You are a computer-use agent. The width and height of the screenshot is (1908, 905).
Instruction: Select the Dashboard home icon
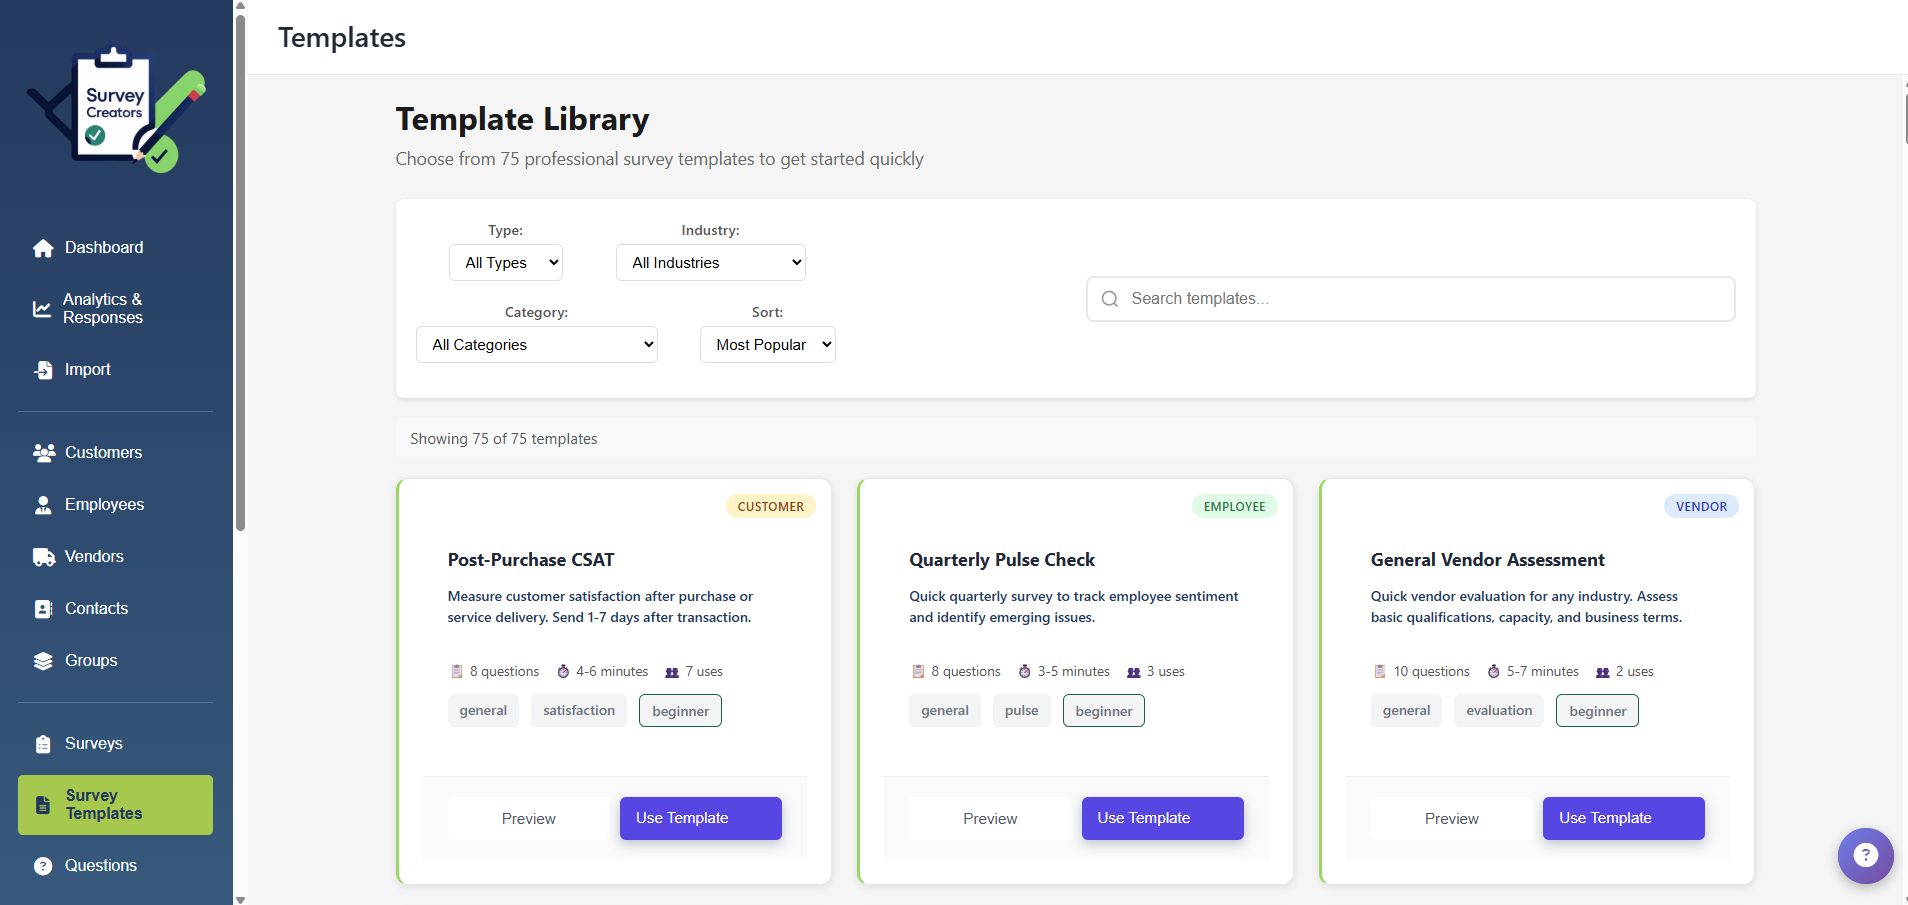pyautogui.click(x=44, y=247)
